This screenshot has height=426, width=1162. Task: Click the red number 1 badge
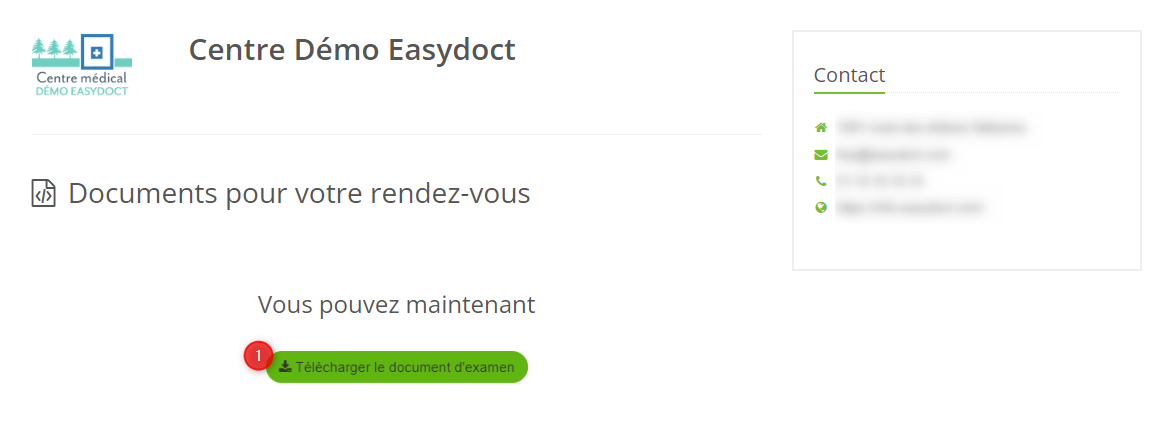tap(258, 355)
